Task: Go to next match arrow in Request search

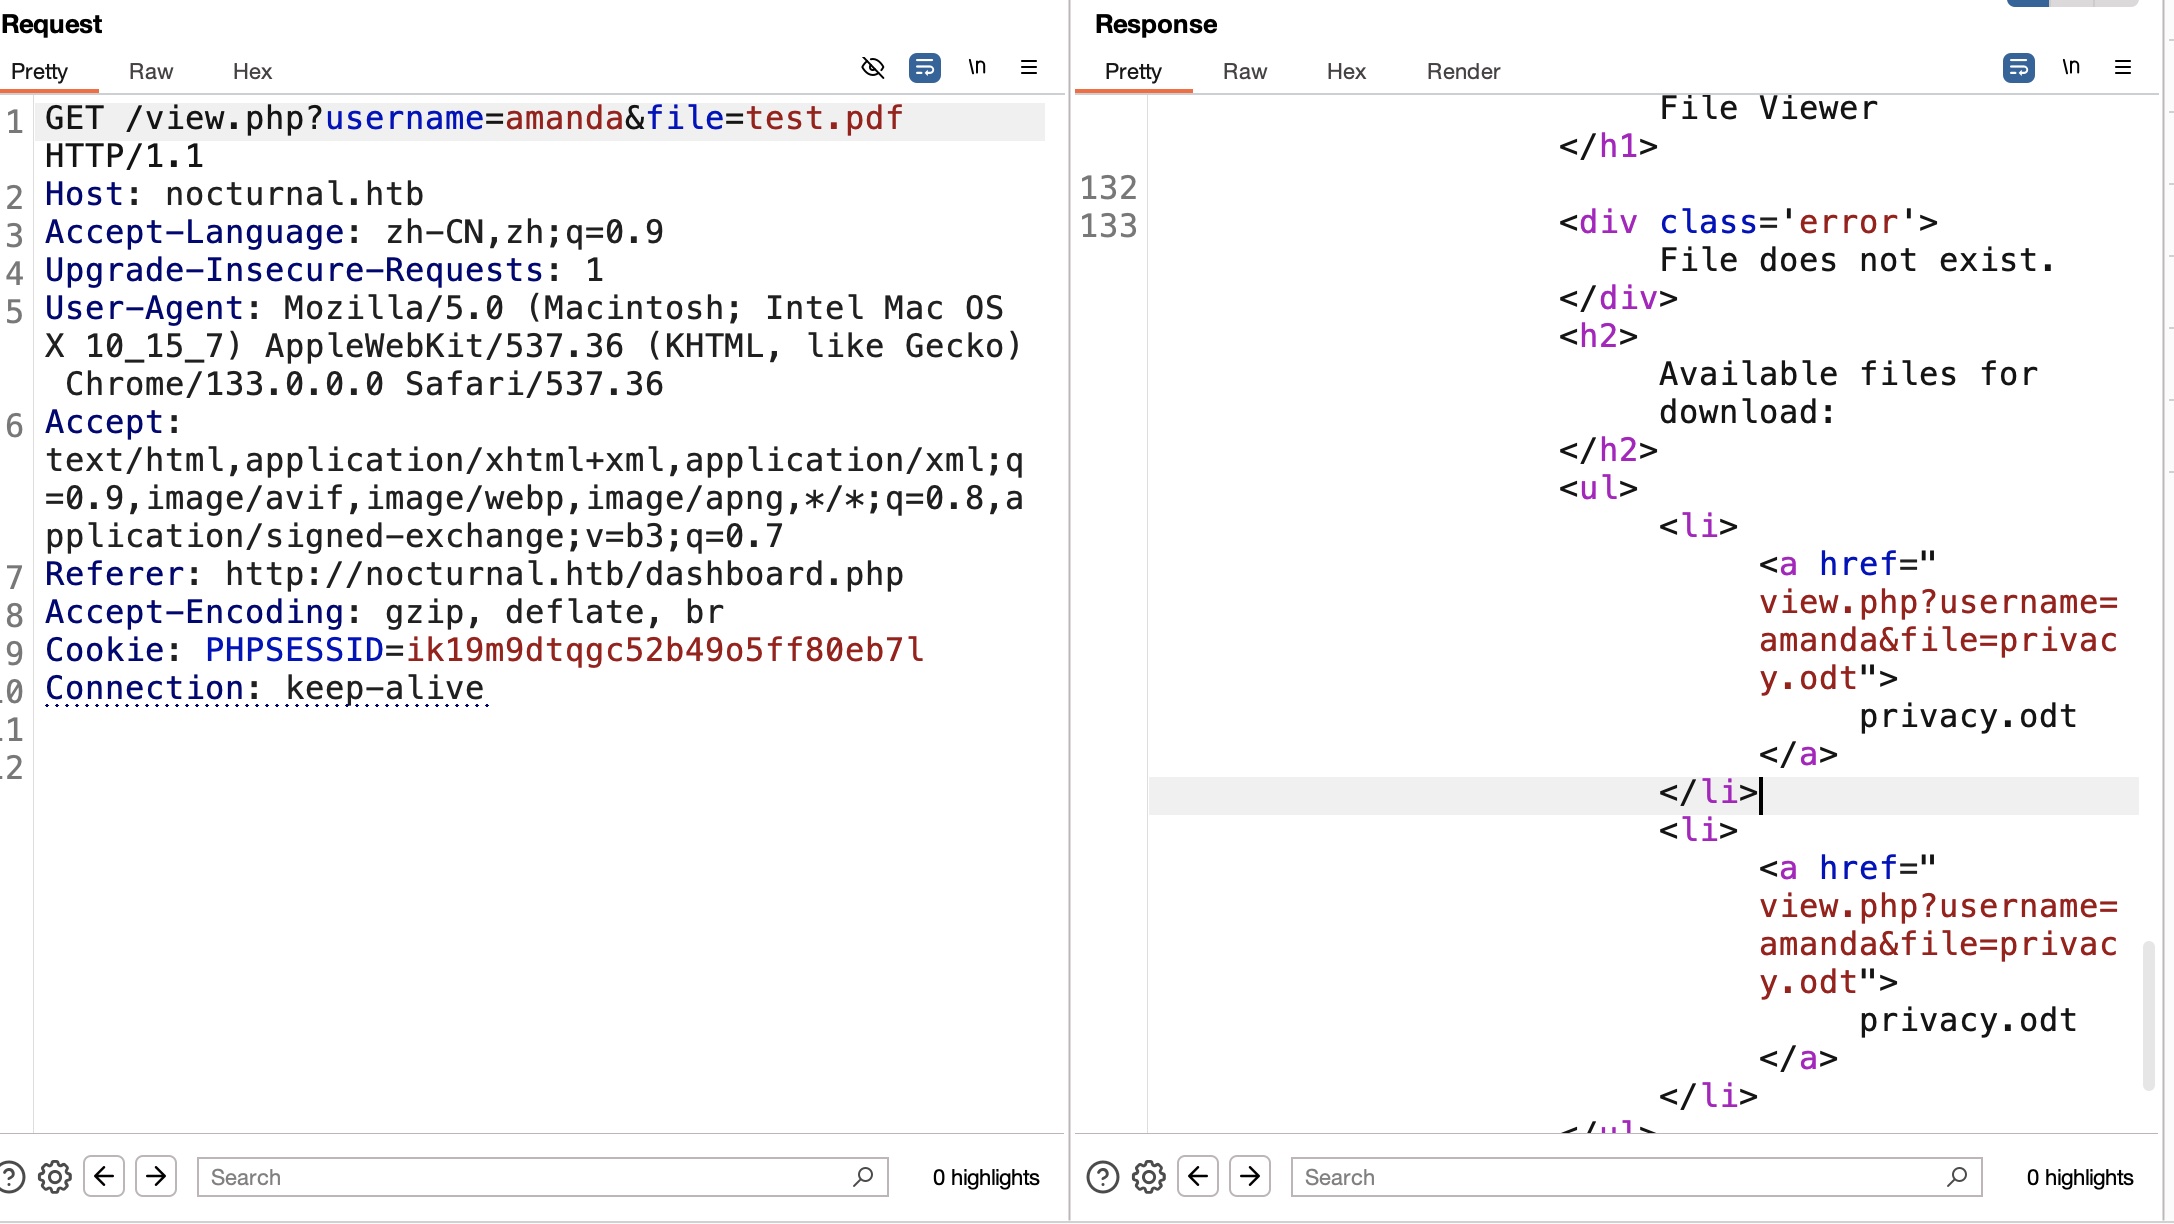Action: click(x=156, y=1176)
